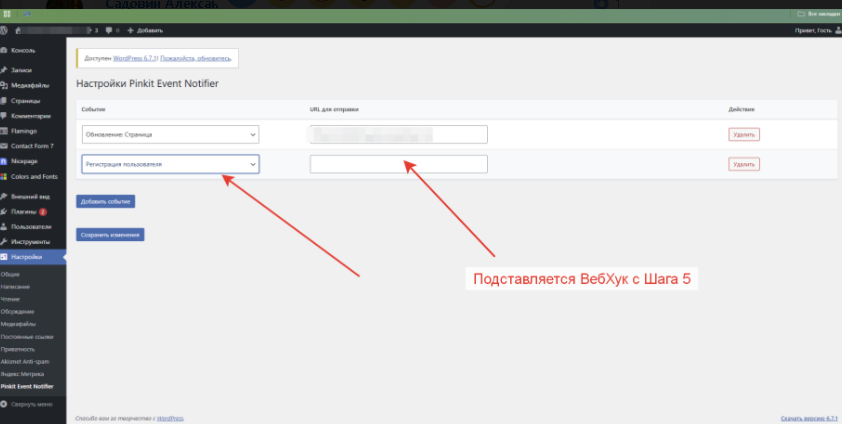Click the Contact Form 7 envelope icon
The image size is (842, 424).
4,146
